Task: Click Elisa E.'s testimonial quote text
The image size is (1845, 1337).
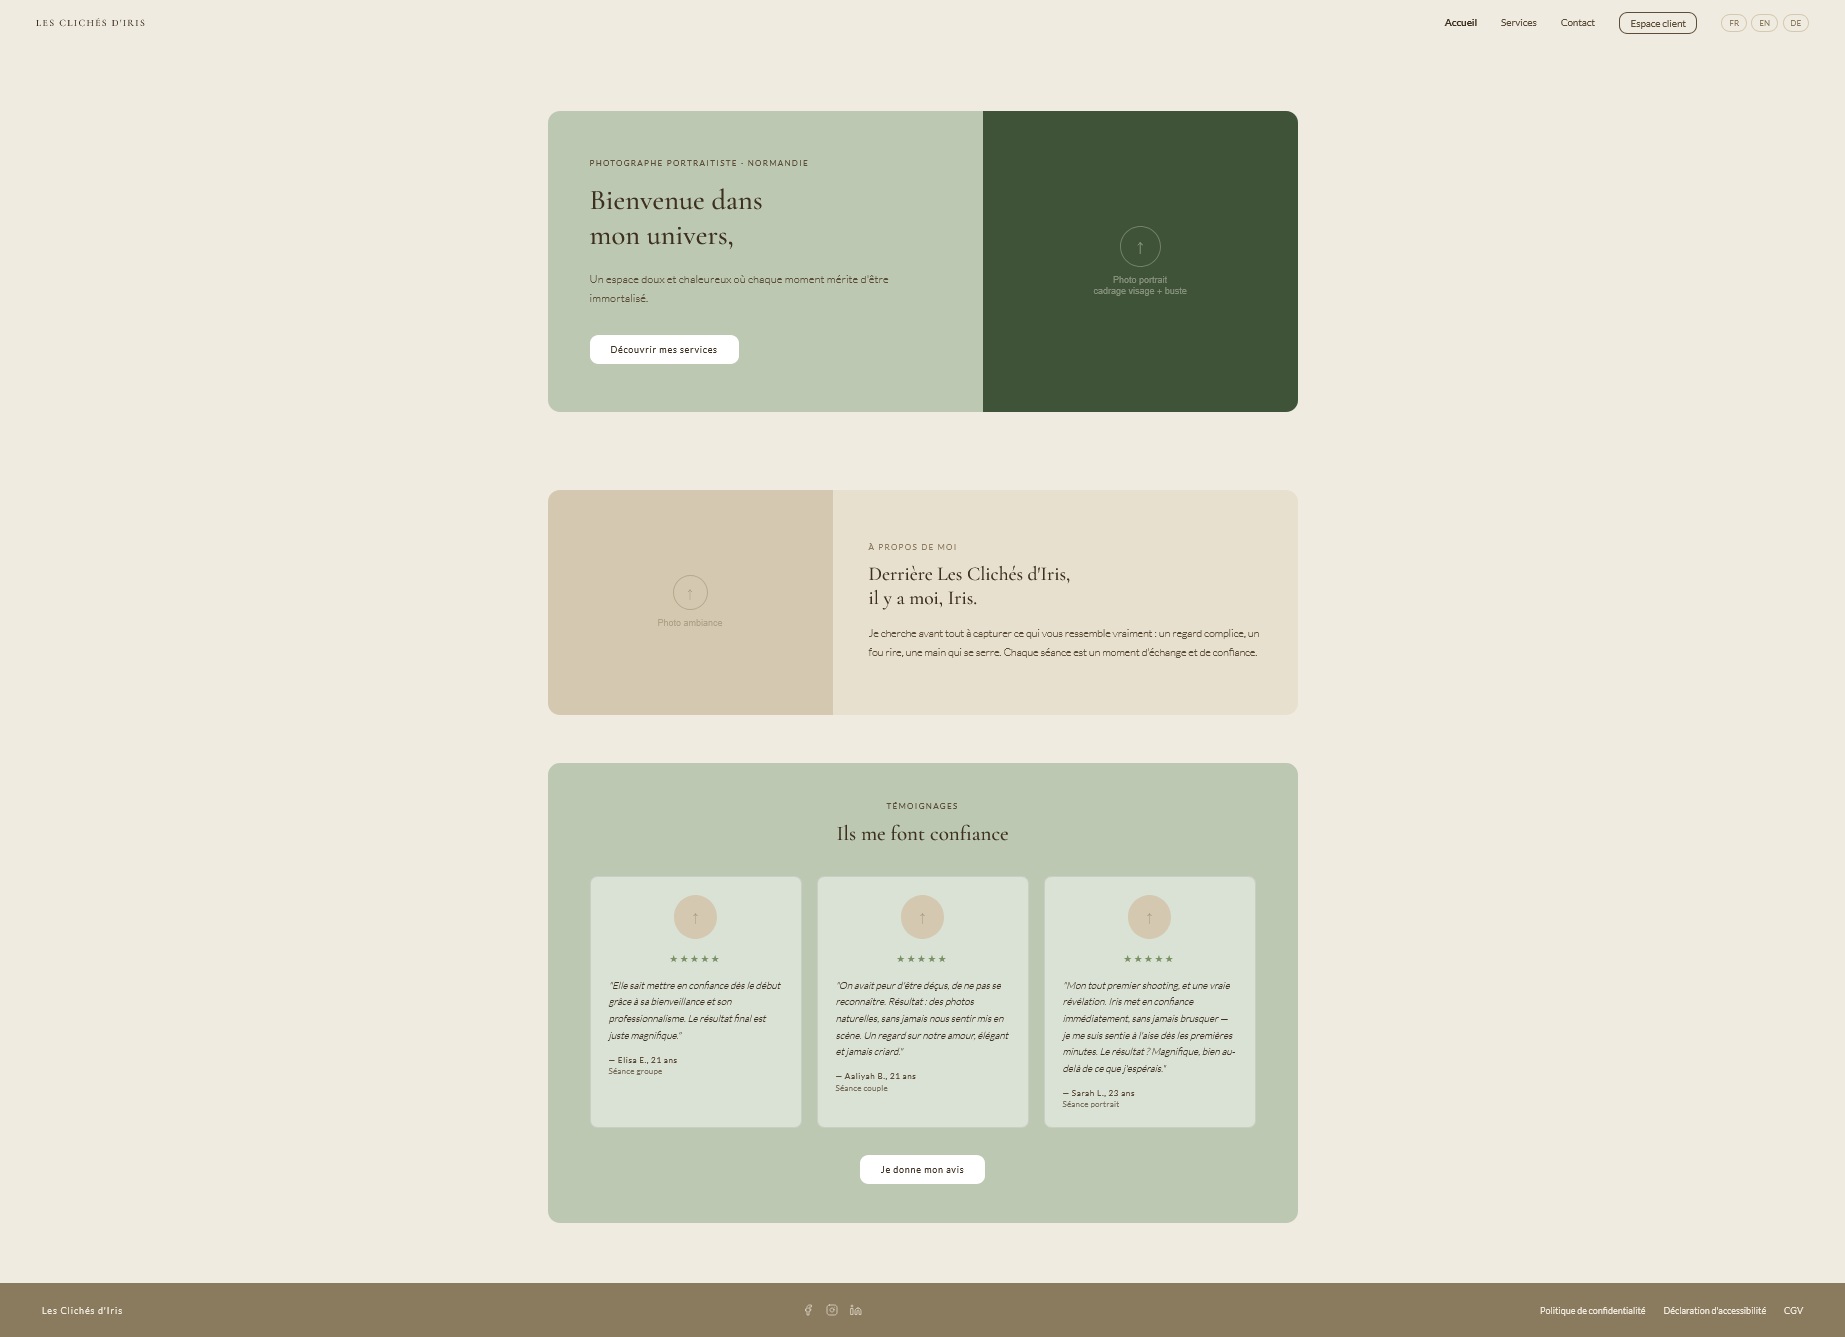Action: point(694,1011)
